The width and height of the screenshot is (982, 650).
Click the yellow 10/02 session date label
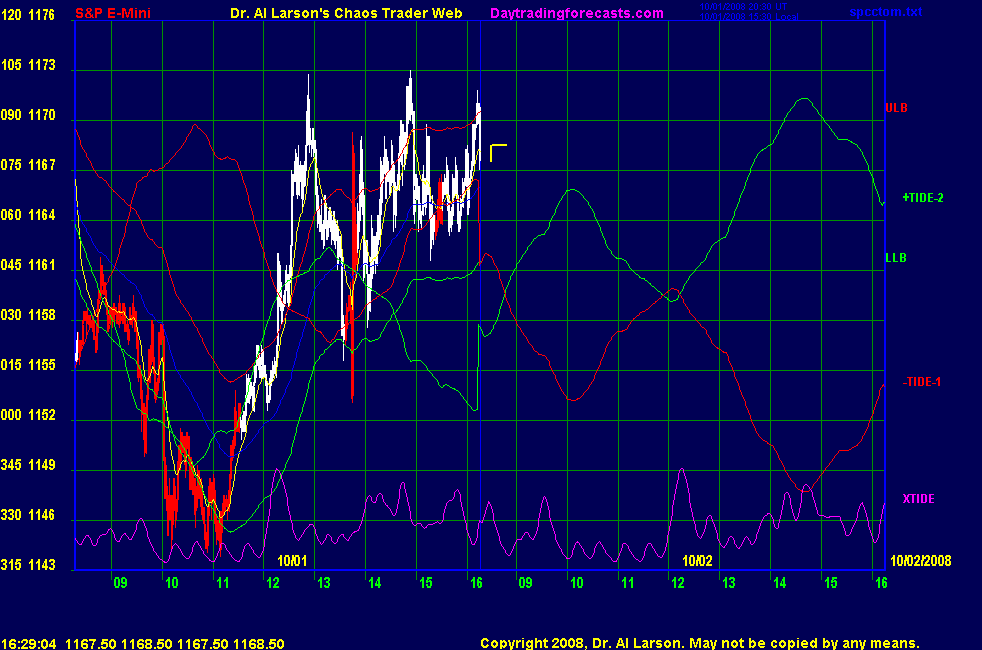pos(697,560)
